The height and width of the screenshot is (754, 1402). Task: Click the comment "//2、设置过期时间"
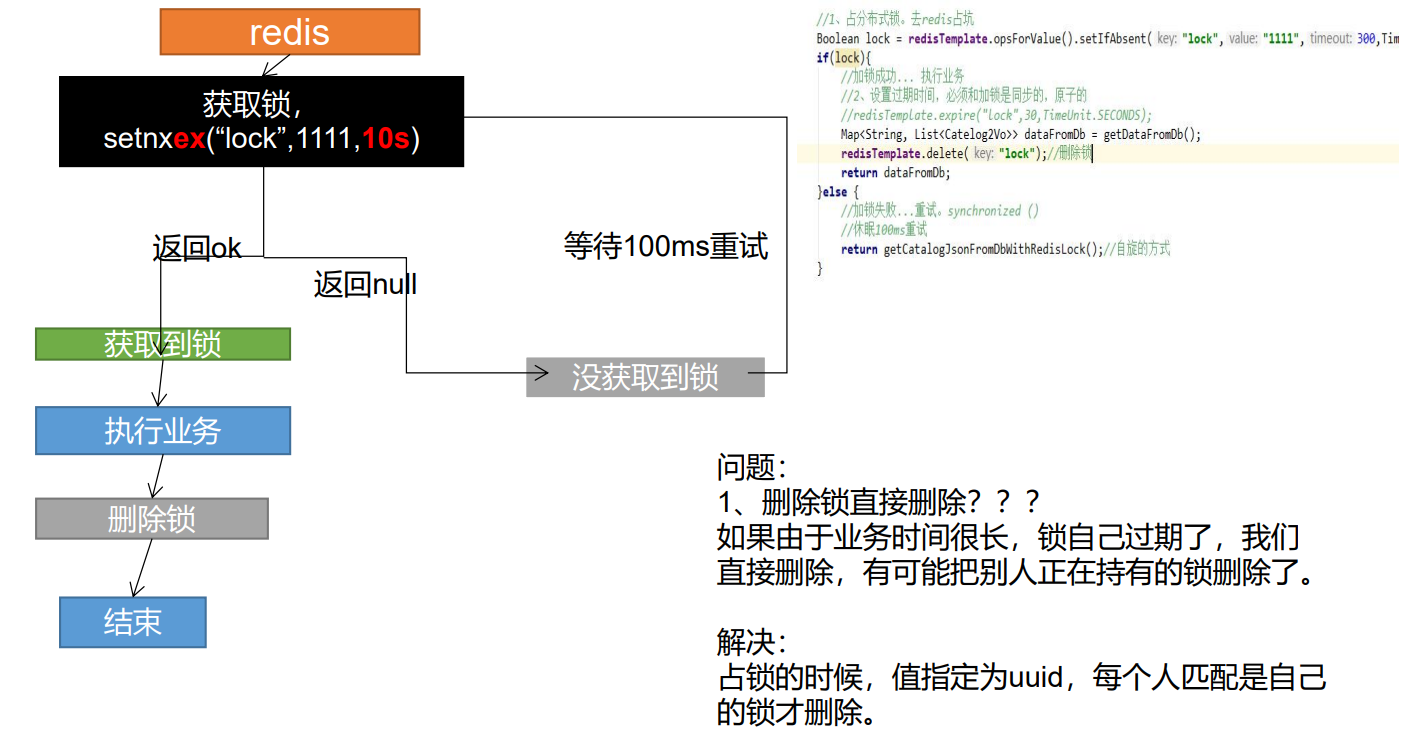963,96
